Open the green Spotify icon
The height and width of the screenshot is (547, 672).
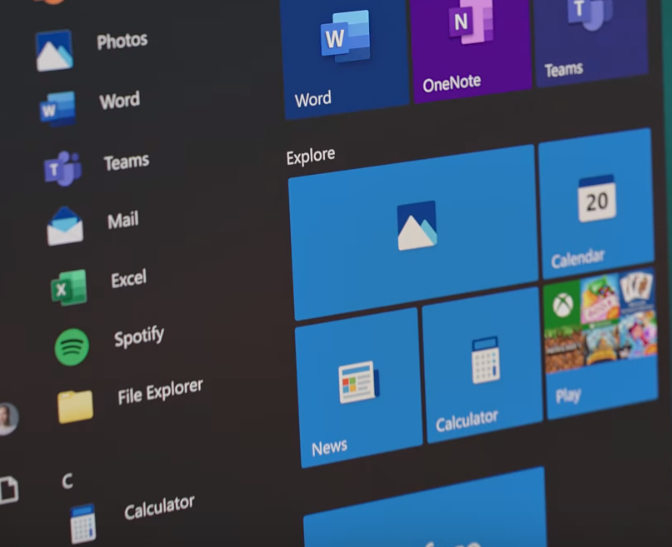[72, 347]
